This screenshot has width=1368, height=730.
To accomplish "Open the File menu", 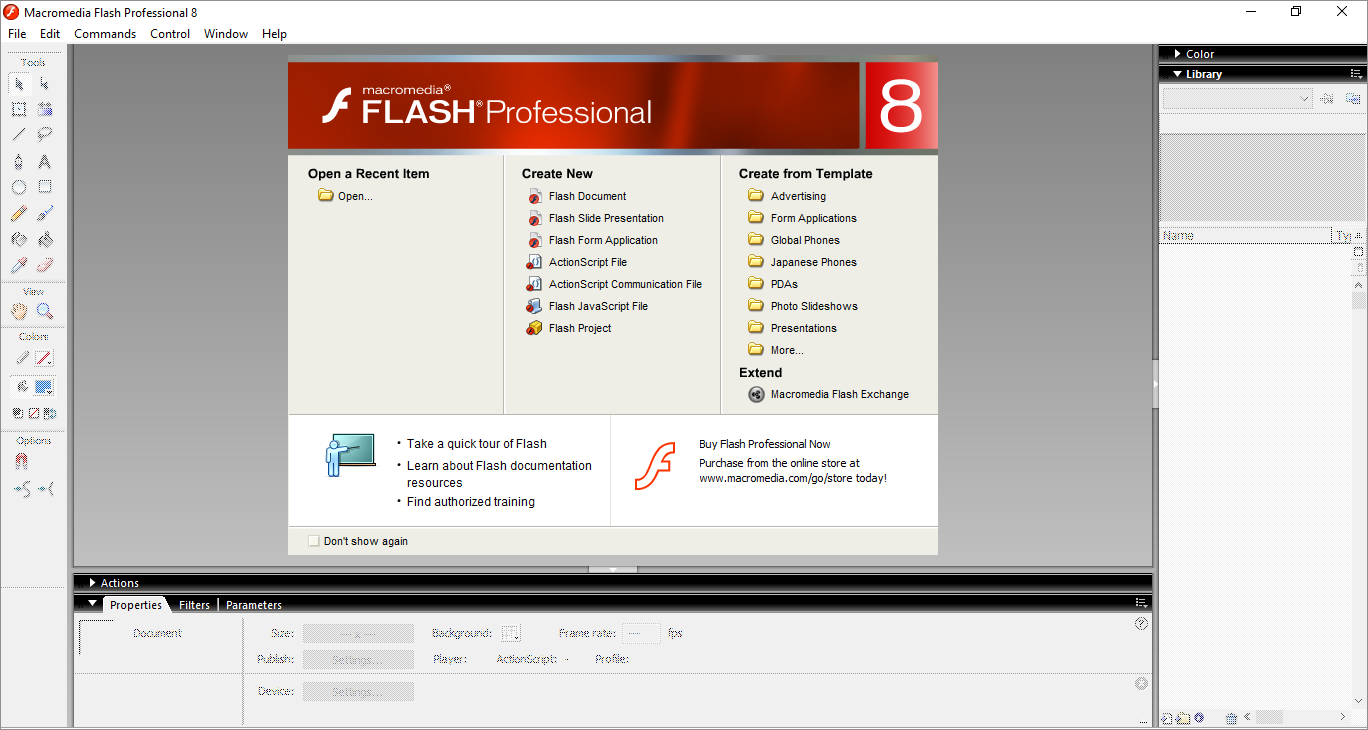I will (x=17, y=34).
